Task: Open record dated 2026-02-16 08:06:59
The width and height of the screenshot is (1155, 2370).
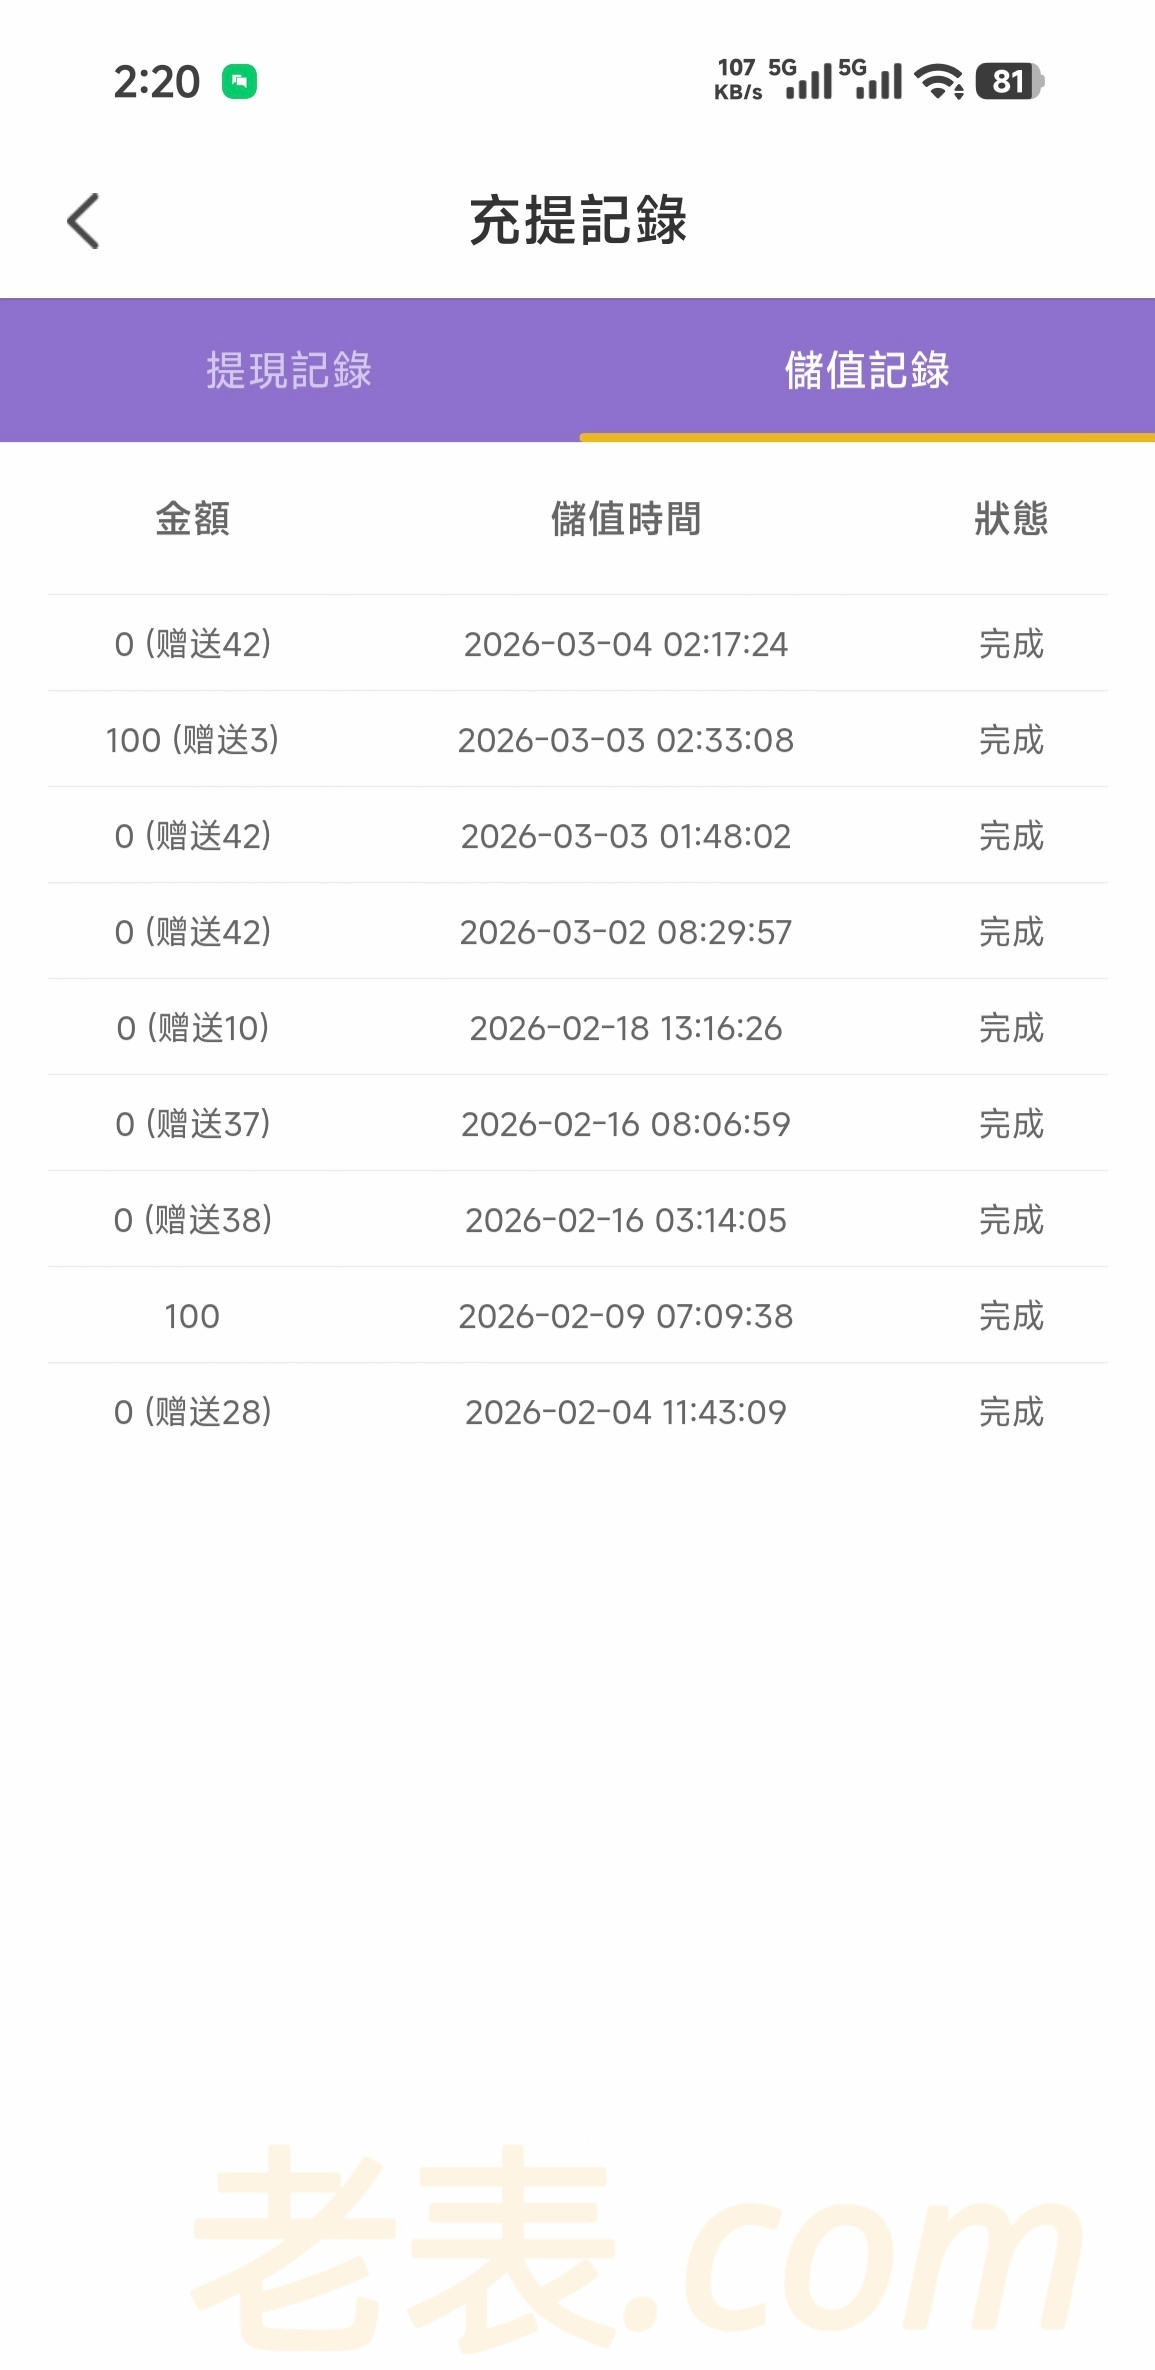Action: (626, 1124)
